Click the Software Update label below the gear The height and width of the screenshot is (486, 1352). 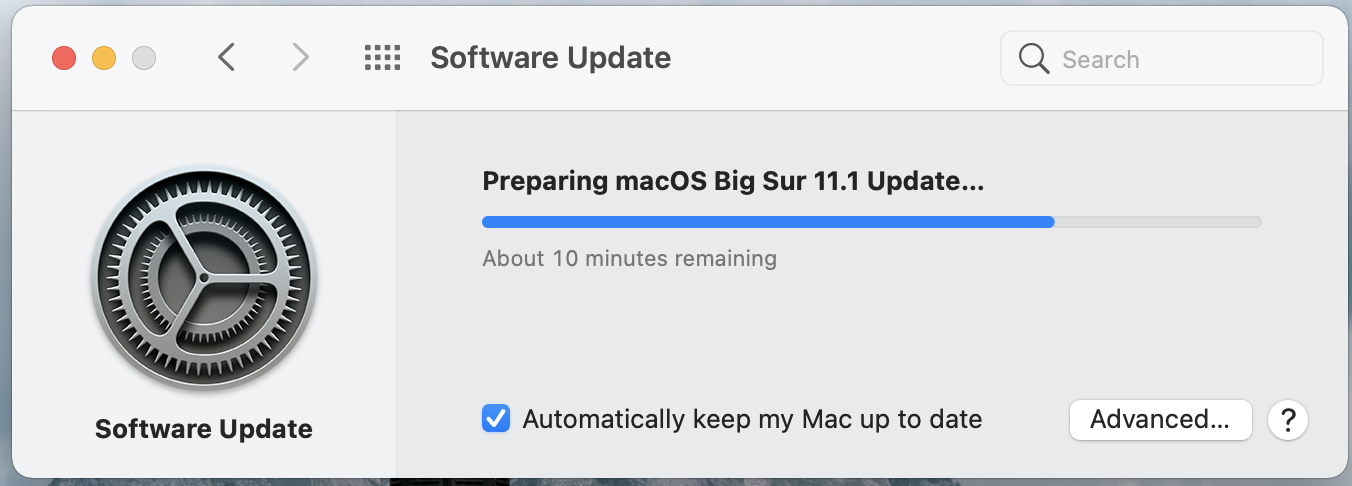[204, 429]
